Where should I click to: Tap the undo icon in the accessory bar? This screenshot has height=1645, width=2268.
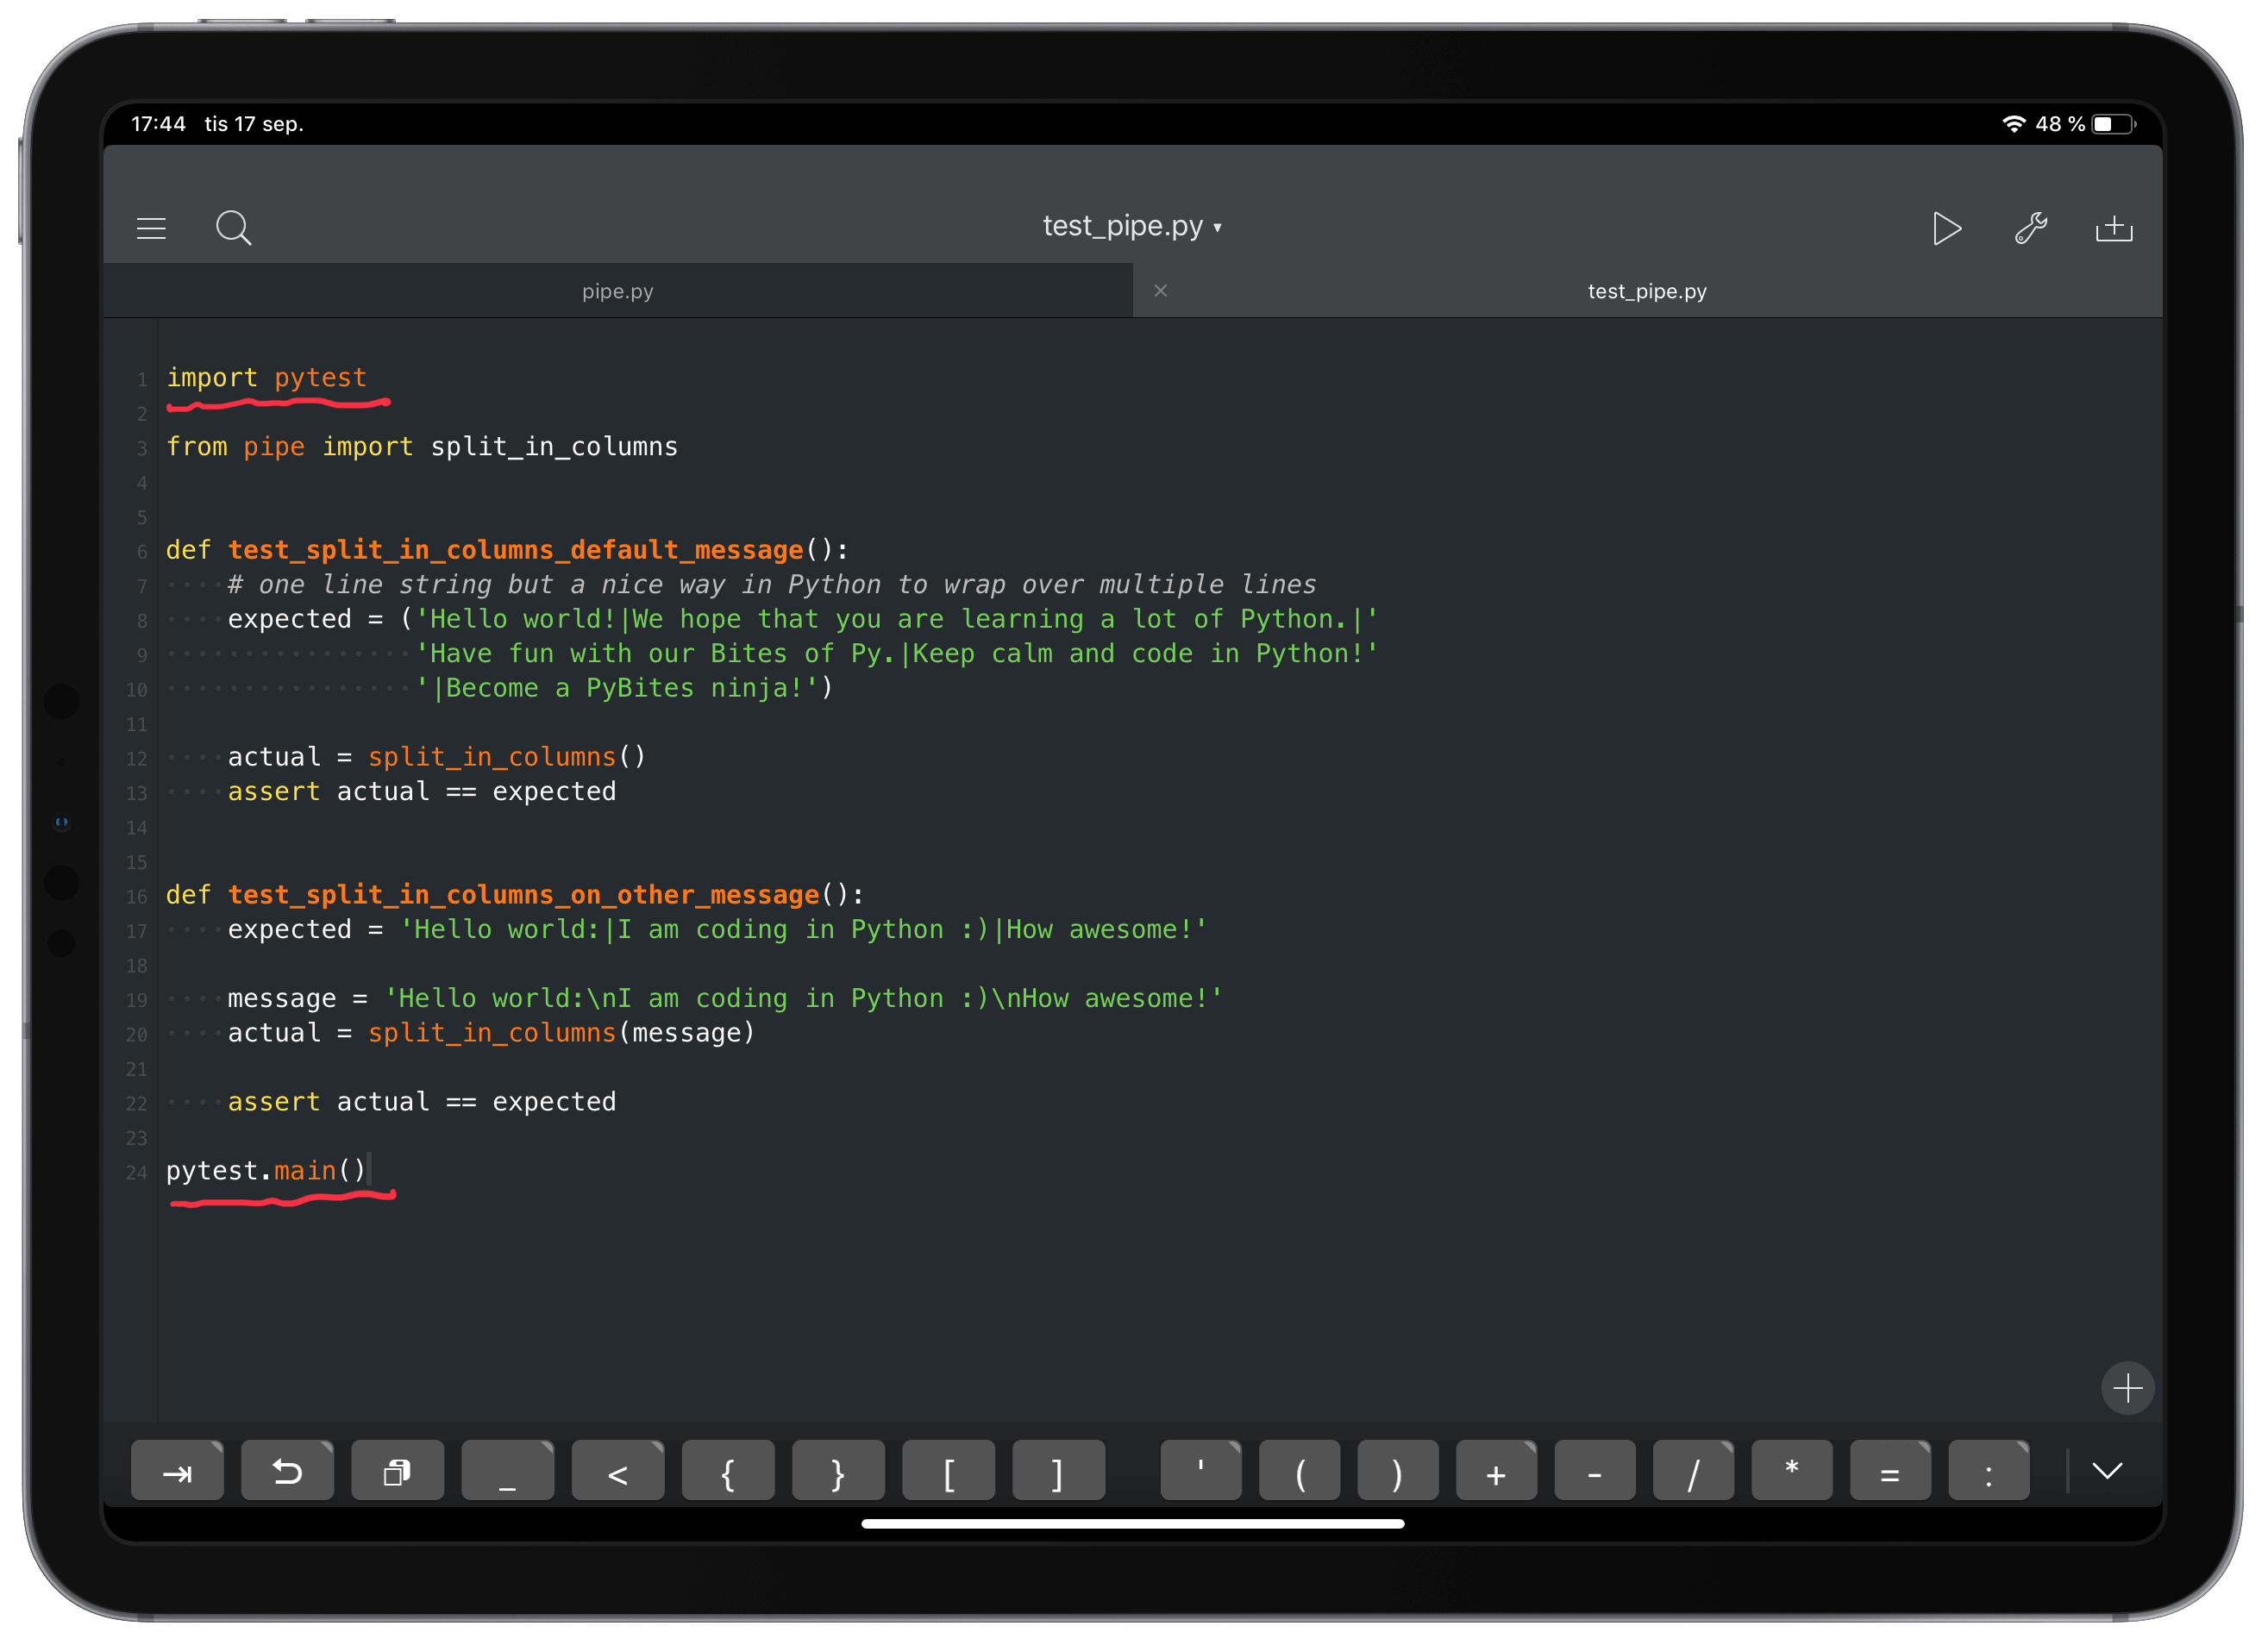(x=287, y=1470)
